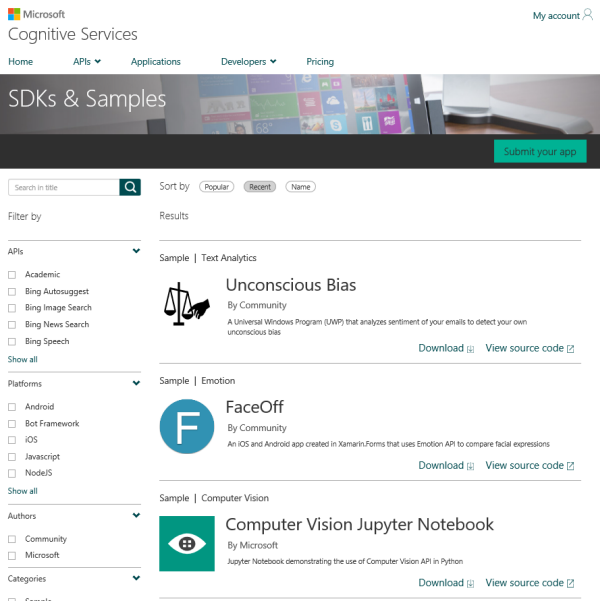Click the Computer Vision category label
600x601 pixels.
[x=235, y=498]
